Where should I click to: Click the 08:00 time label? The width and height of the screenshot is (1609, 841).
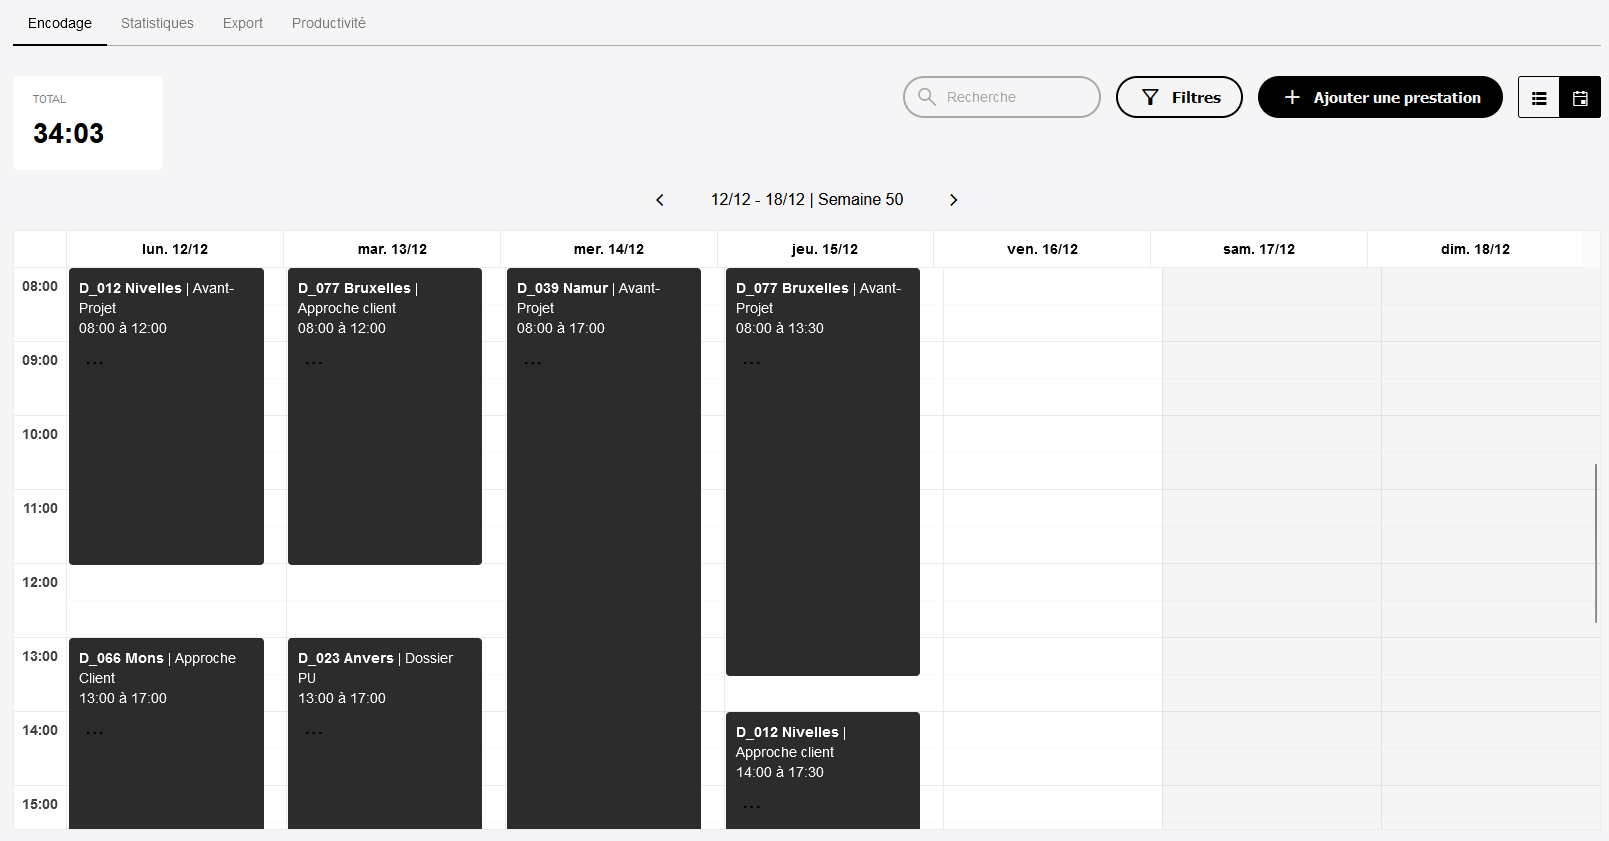coord(40,287)
